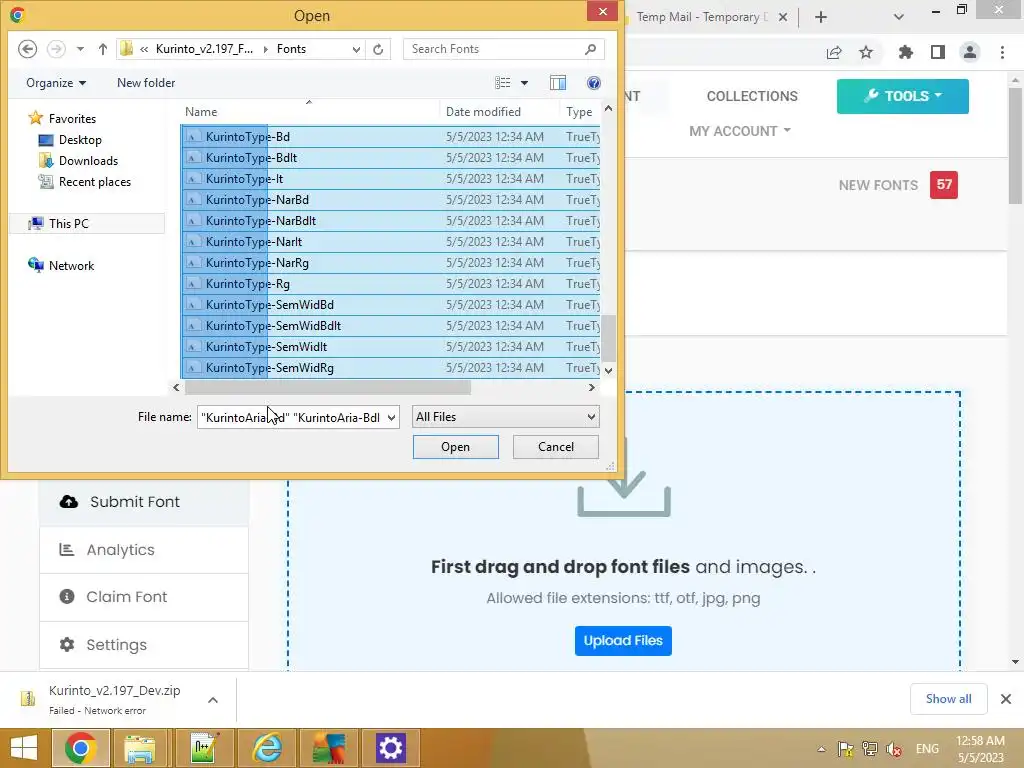Click Chrome share page icon
Image resolution: width=1024 pixels, height=768 pixels.
(834, 52)
